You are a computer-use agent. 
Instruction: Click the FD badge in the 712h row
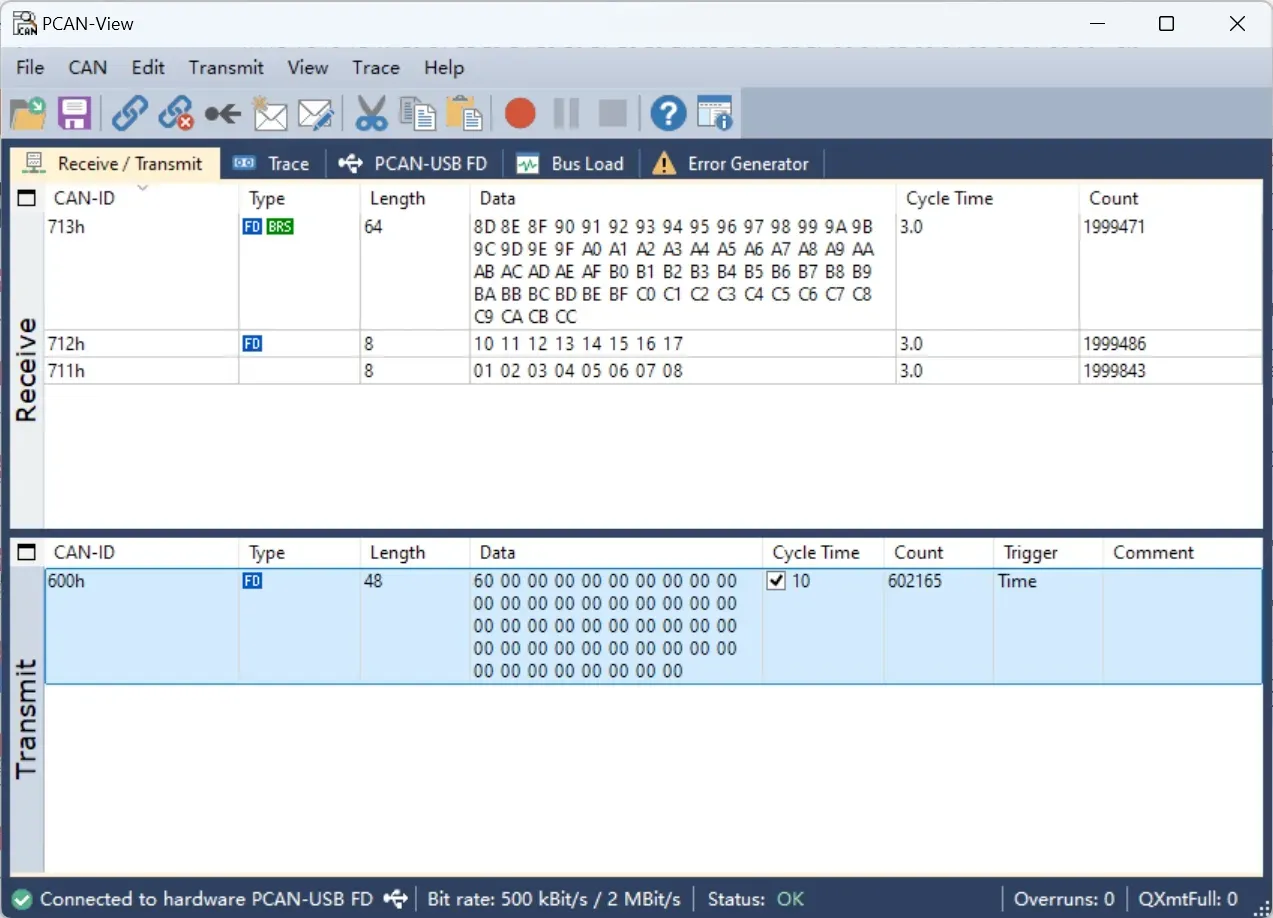point(252,344)
